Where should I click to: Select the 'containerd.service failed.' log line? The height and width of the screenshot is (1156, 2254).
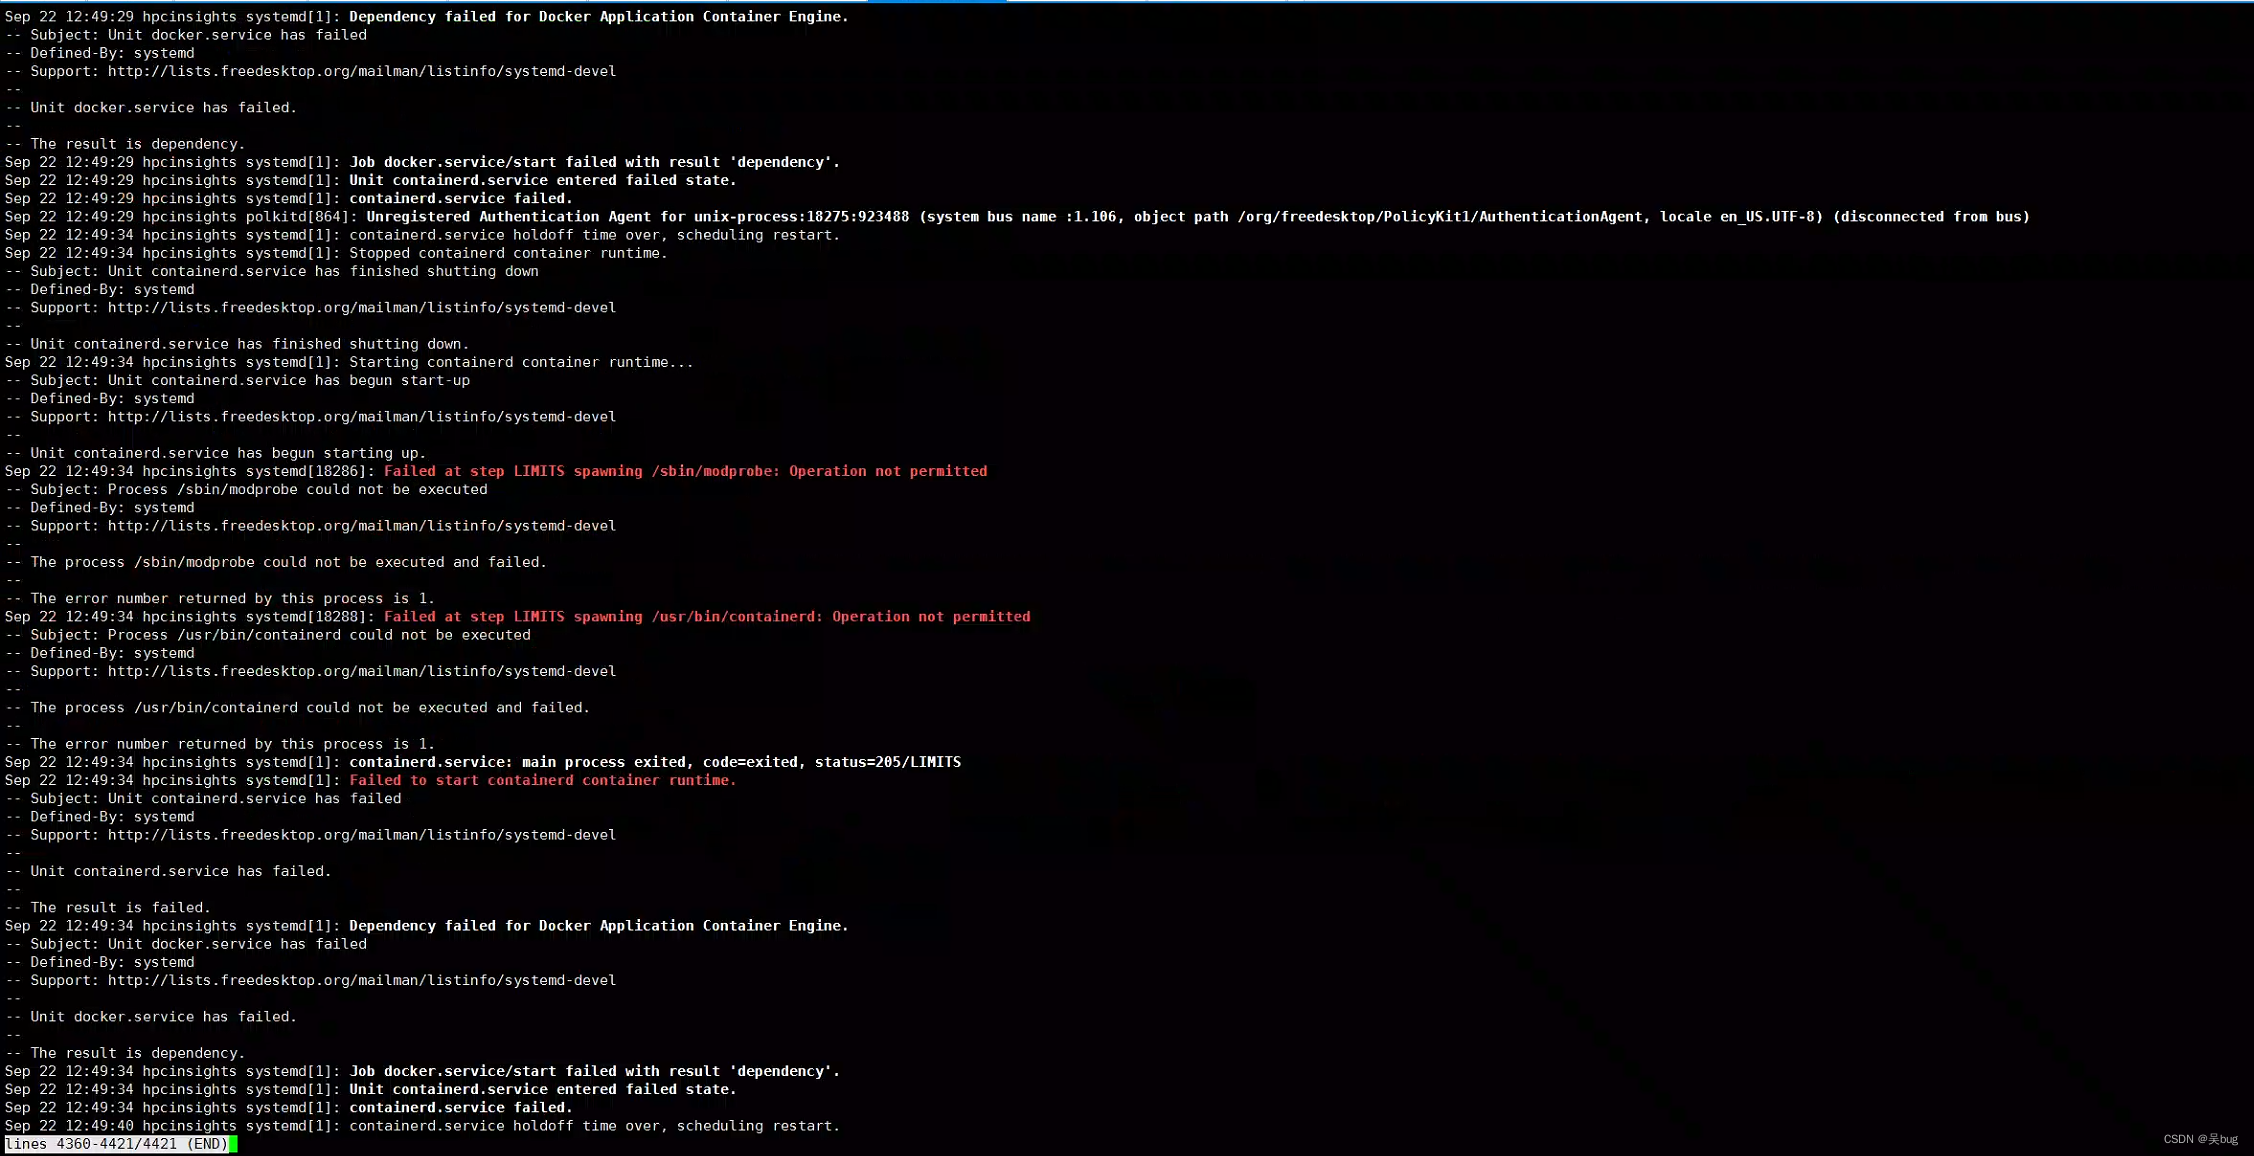(x=460, y=198)
